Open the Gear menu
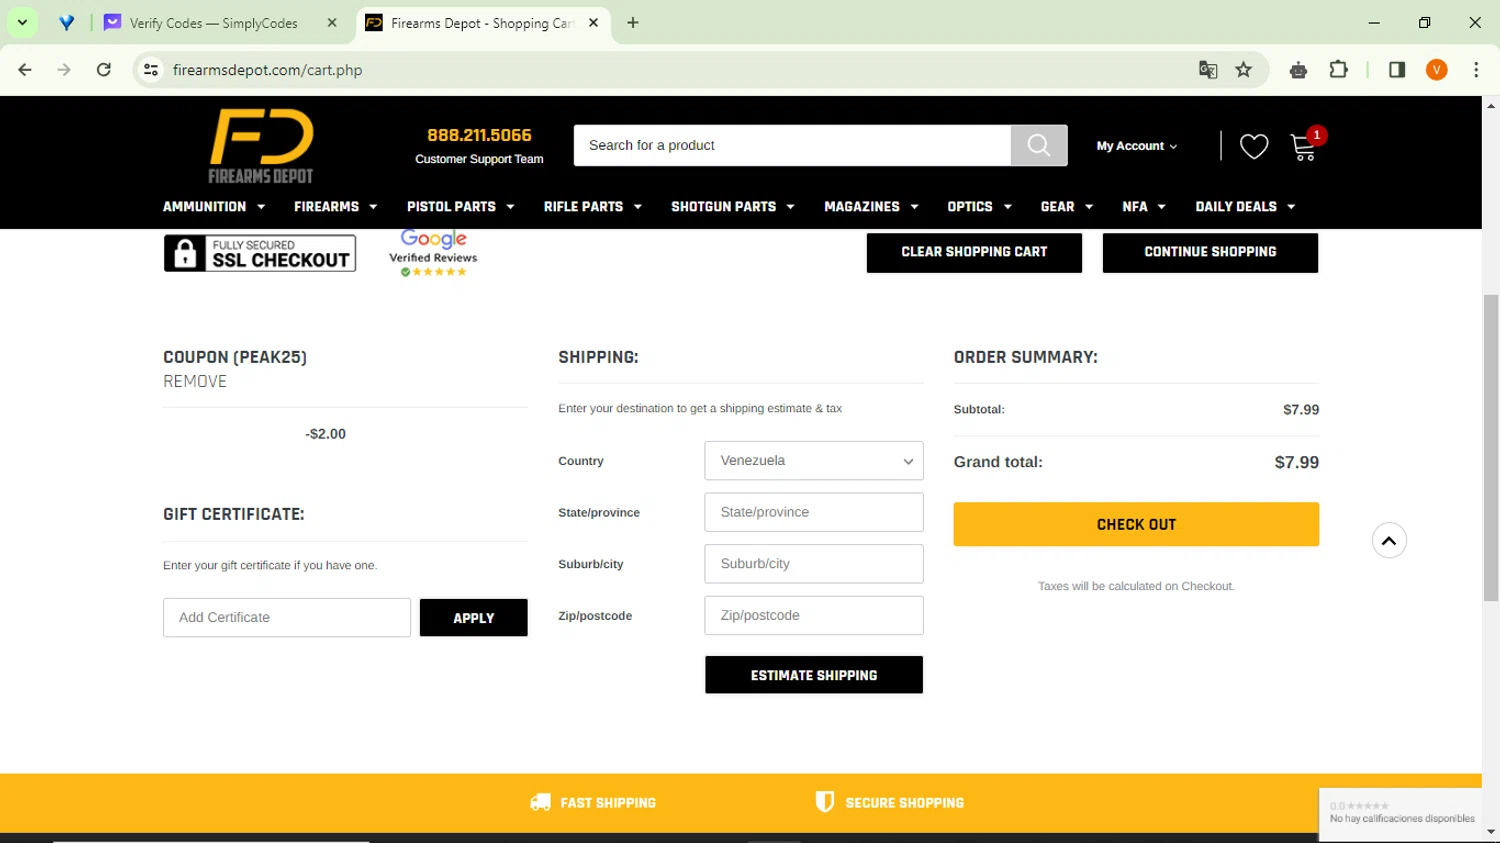 (1066, 207)
